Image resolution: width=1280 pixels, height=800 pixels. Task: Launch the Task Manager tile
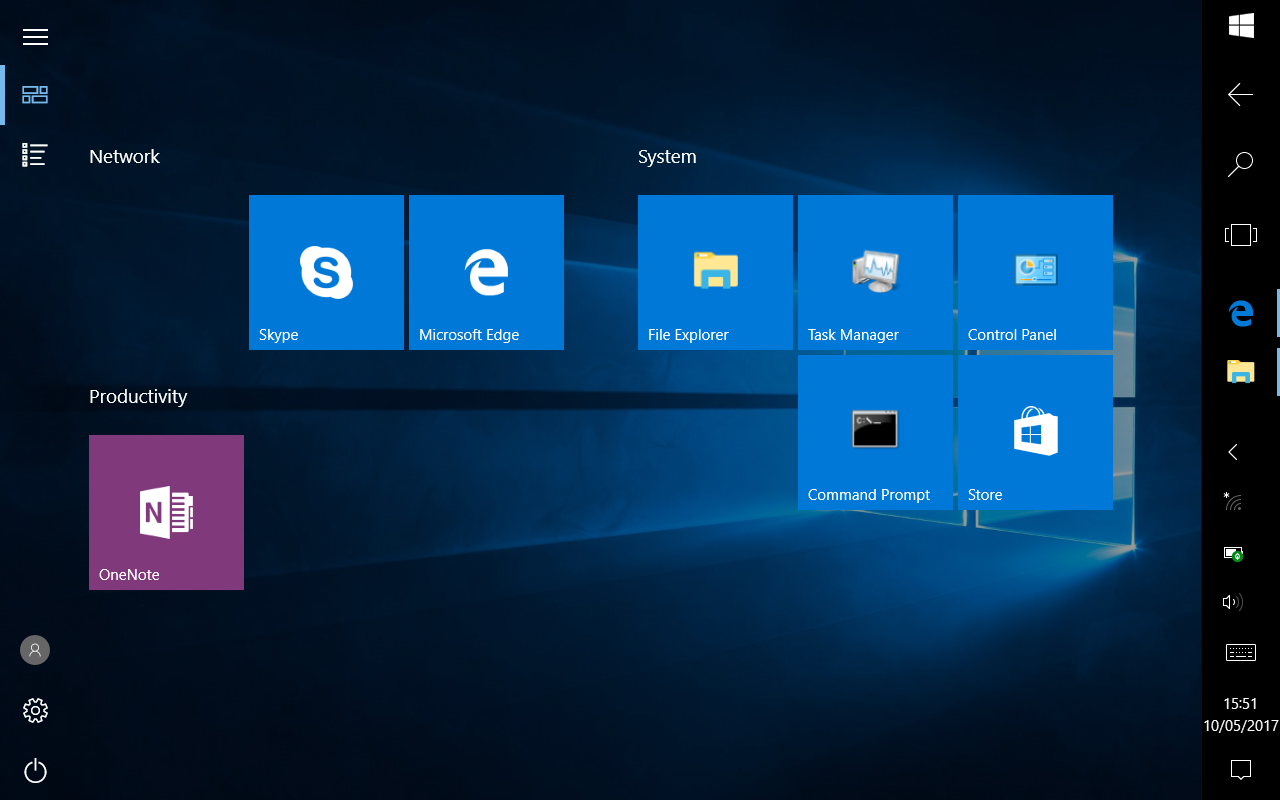click(x=875, y=272)
